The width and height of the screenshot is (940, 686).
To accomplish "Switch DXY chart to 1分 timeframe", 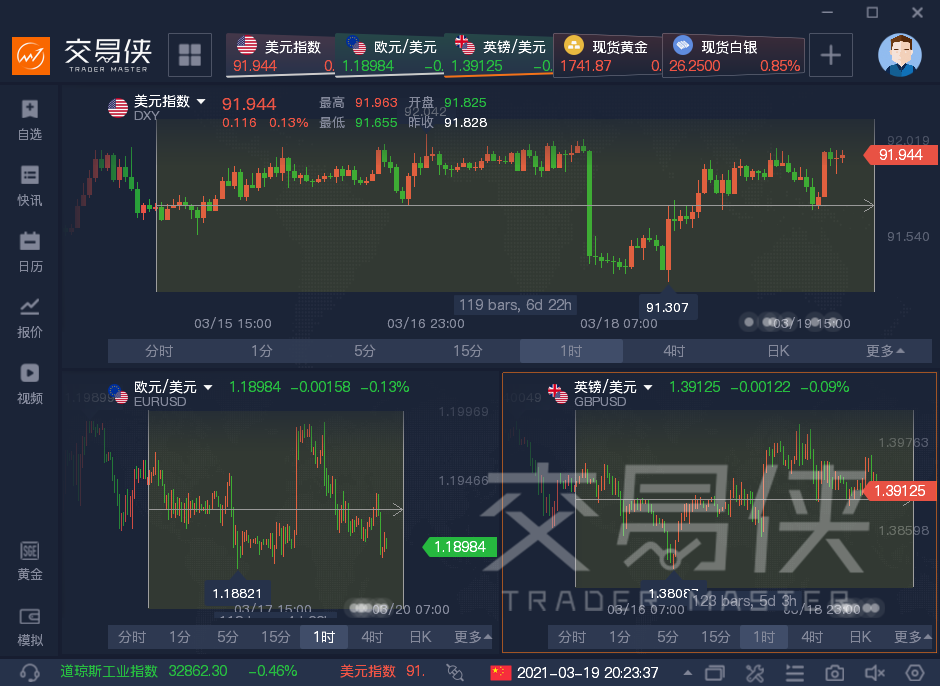I will point(262,351).
